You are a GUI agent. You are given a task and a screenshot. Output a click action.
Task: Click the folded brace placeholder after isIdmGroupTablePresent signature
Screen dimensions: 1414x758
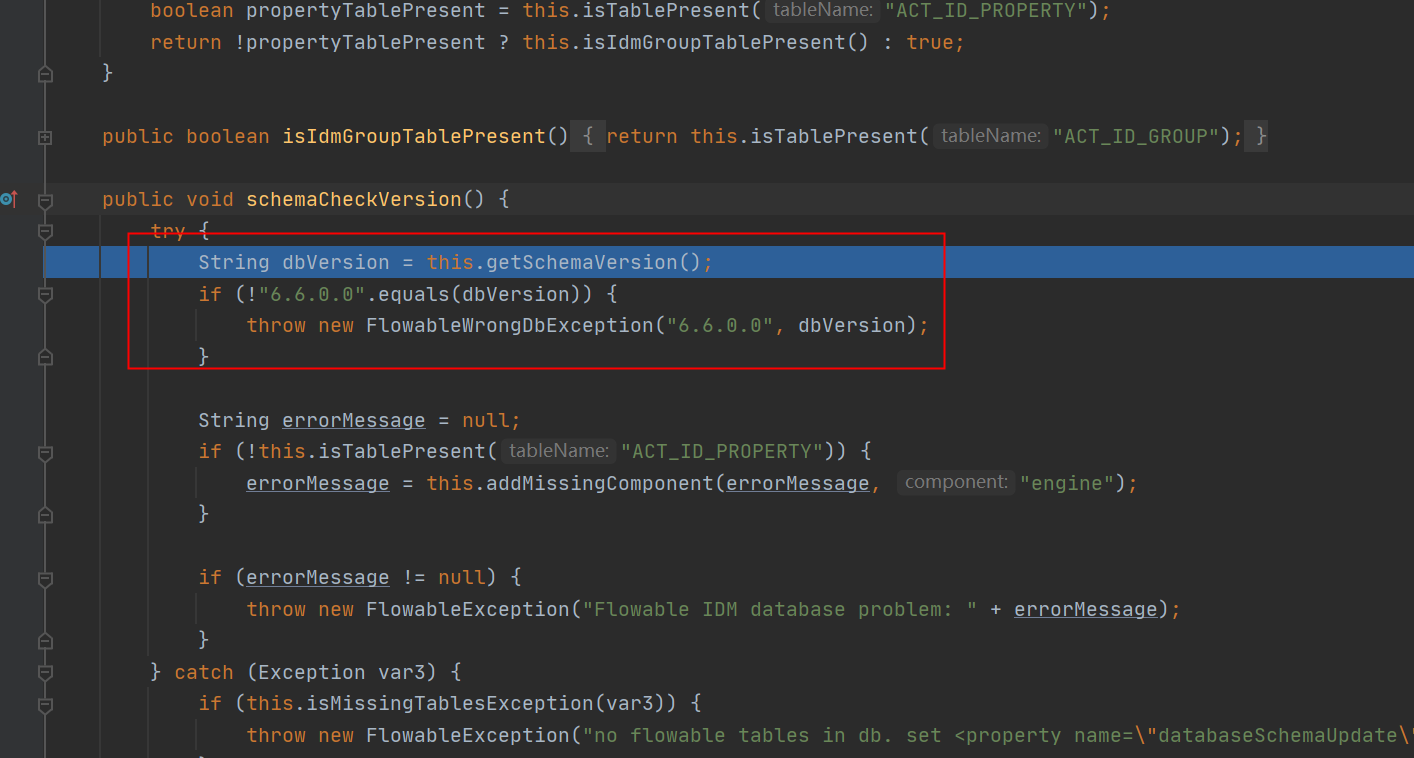[587, 136]
